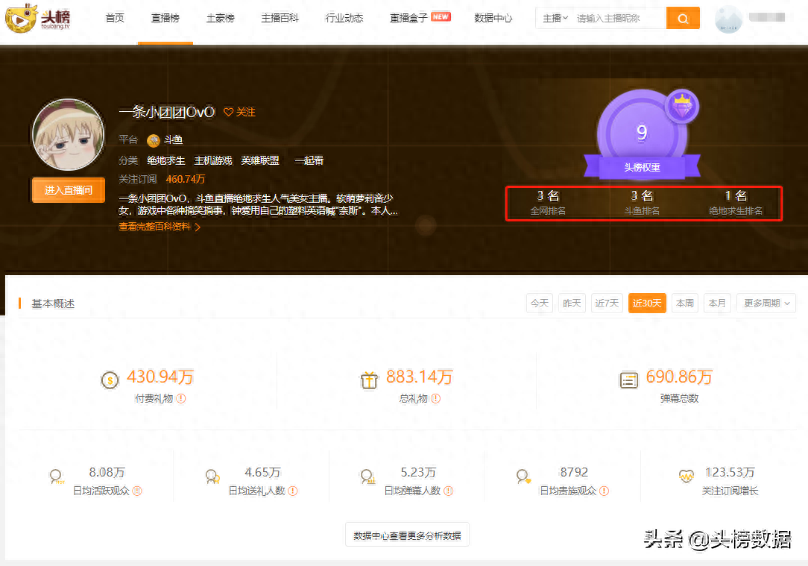Screen dimensions: 808x566
Task: Open the 主播 search type dropdown
Action: tap(554, 19)
